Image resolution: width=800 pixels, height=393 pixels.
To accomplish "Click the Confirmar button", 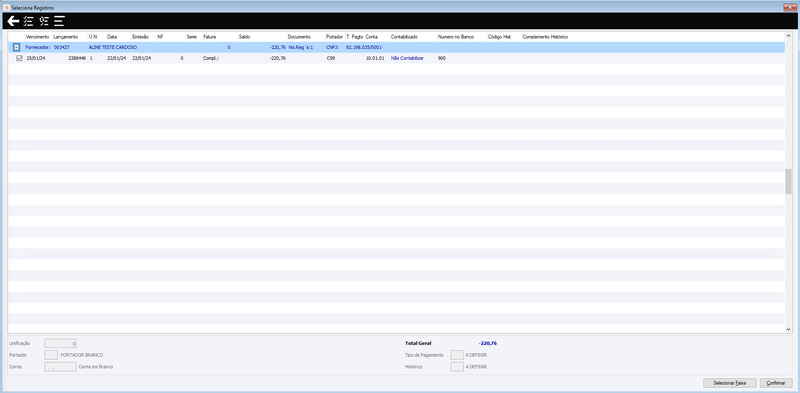I will point(776,383).
